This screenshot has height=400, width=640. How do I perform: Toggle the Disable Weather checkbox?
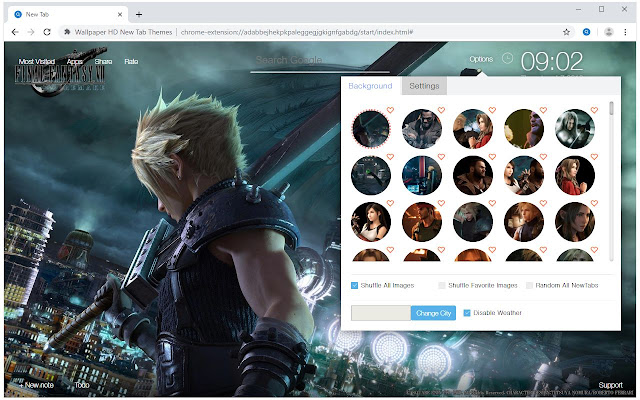tap(467, 313)
